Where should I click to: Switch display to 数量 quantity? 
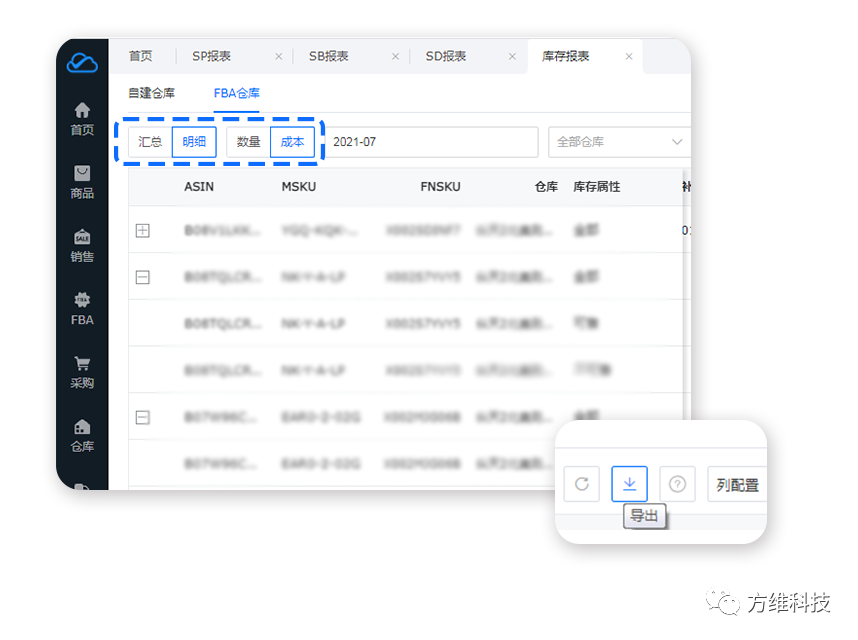point(248,142)
